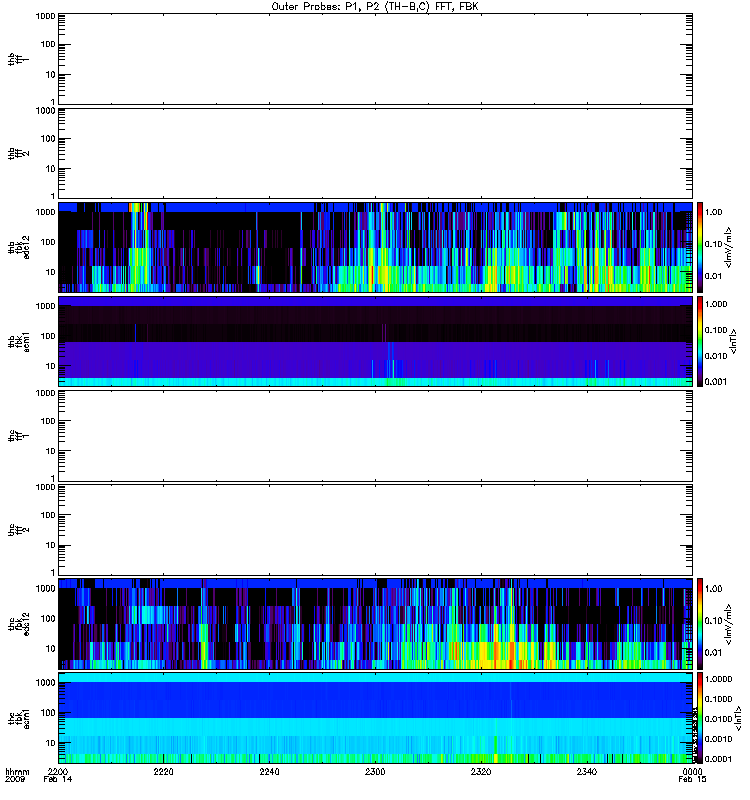Click the 'thc fbk scm1' y-axis label
Viewport: 750px width, 800px height.
18,718
